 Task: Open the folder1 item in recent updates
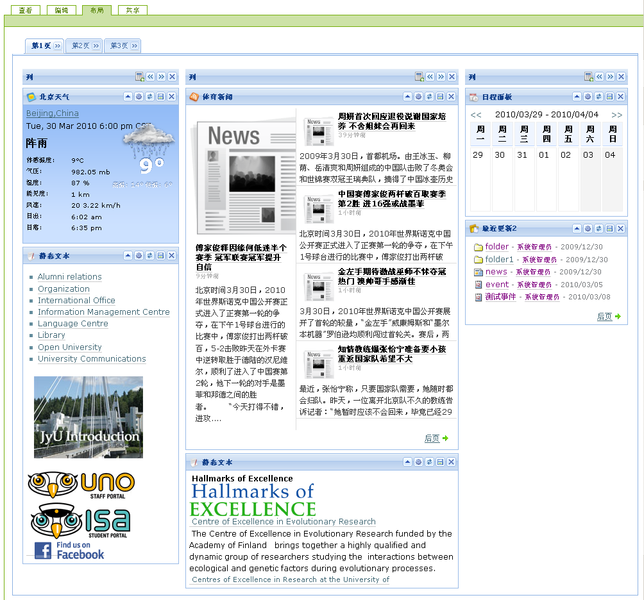[x=499, y=259]
